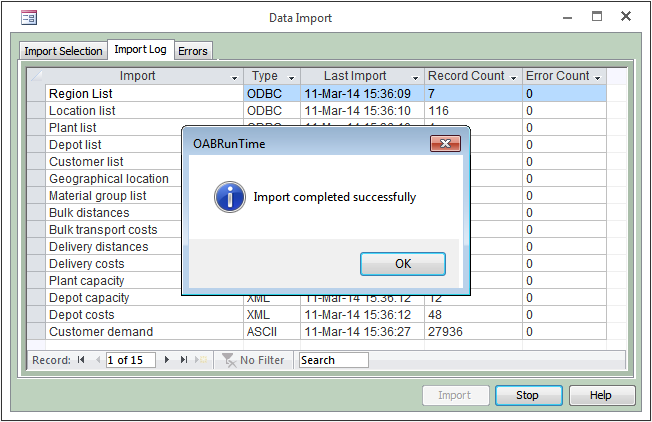Open the Type column filter arrow
652x422 pixels.
[291, 78]
